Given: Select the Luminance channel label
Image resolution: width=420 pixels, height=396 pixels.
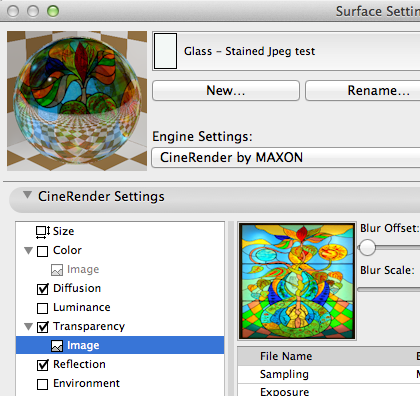Looking at the screenshot, I should [82, 307].
